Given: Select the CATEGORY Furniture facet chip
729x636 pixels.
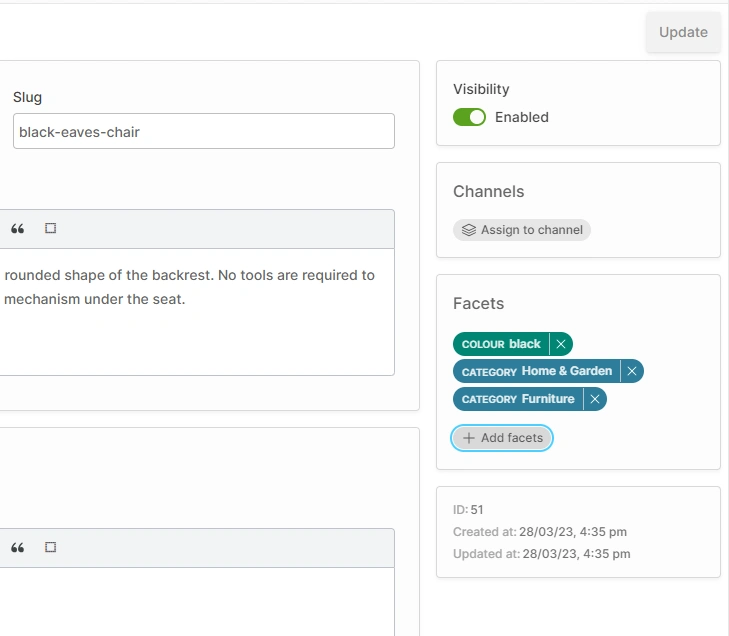Looking at the screenshot, I should [x=518, y=399].
